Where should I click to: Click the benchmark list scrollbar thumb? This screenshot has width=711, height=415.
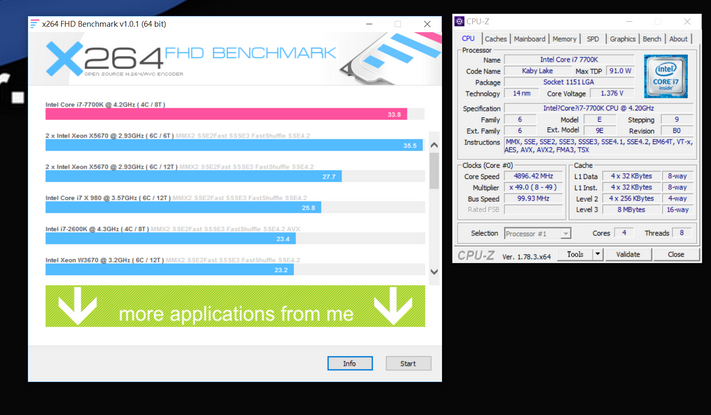tap(434, 171)
